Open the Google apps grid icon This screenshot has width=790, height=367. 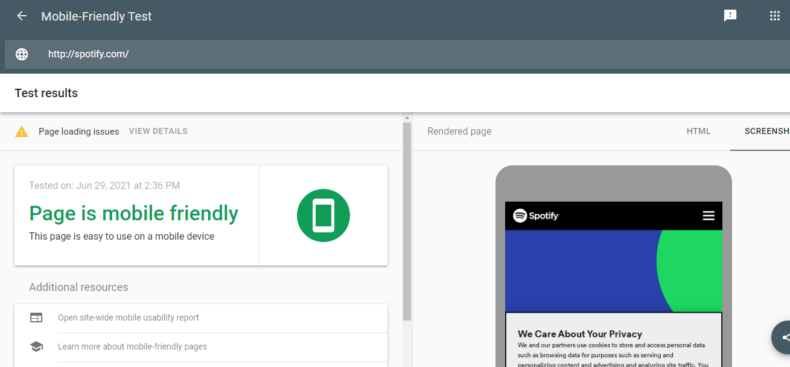click(775, 16)
